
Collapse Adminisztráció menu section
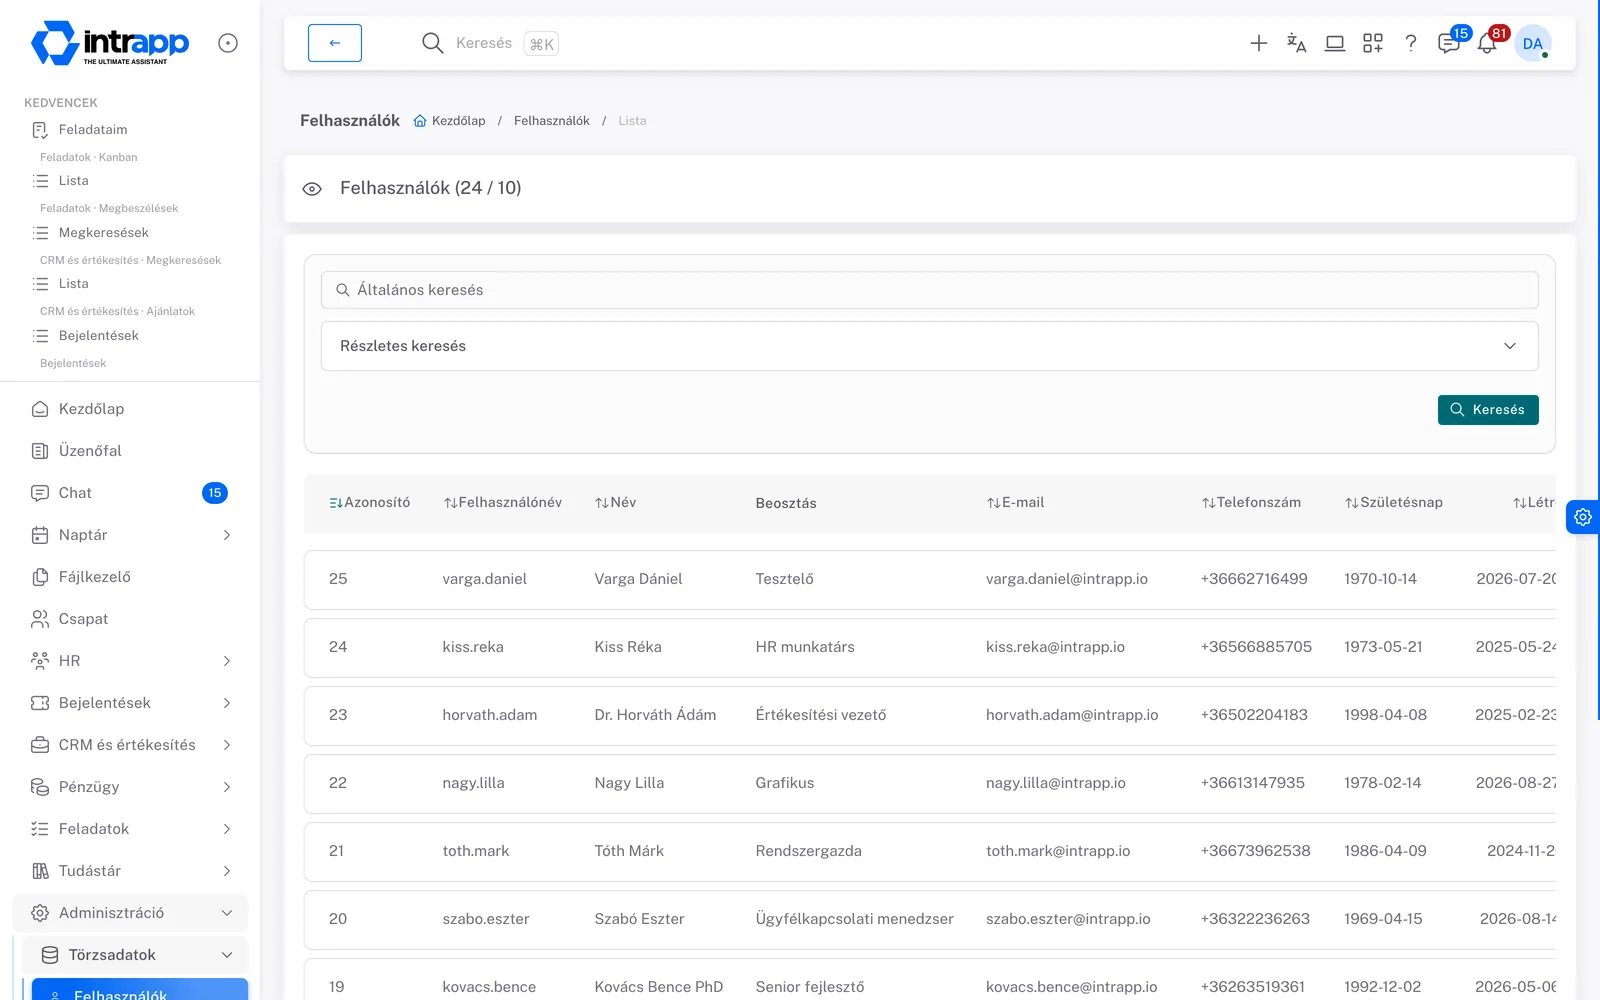(130, 913)
